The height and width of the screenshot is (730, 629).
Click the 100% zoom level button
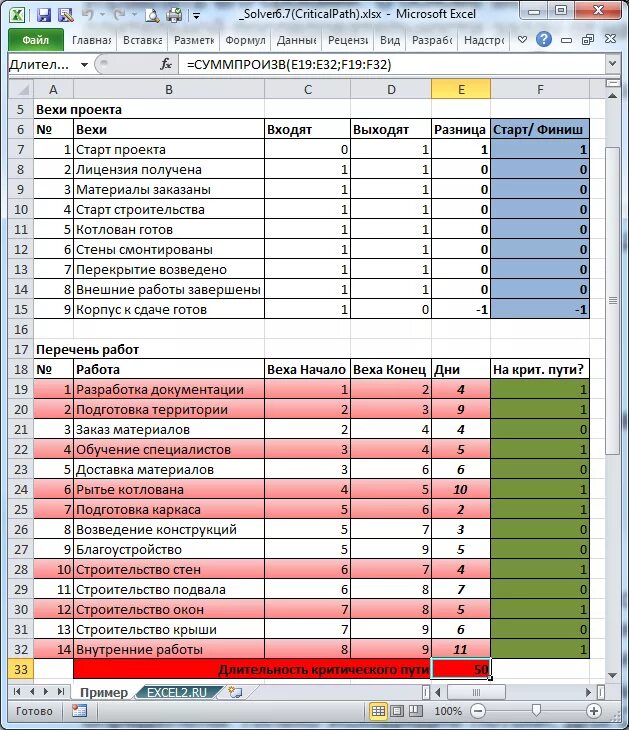[x=448, y=711]
